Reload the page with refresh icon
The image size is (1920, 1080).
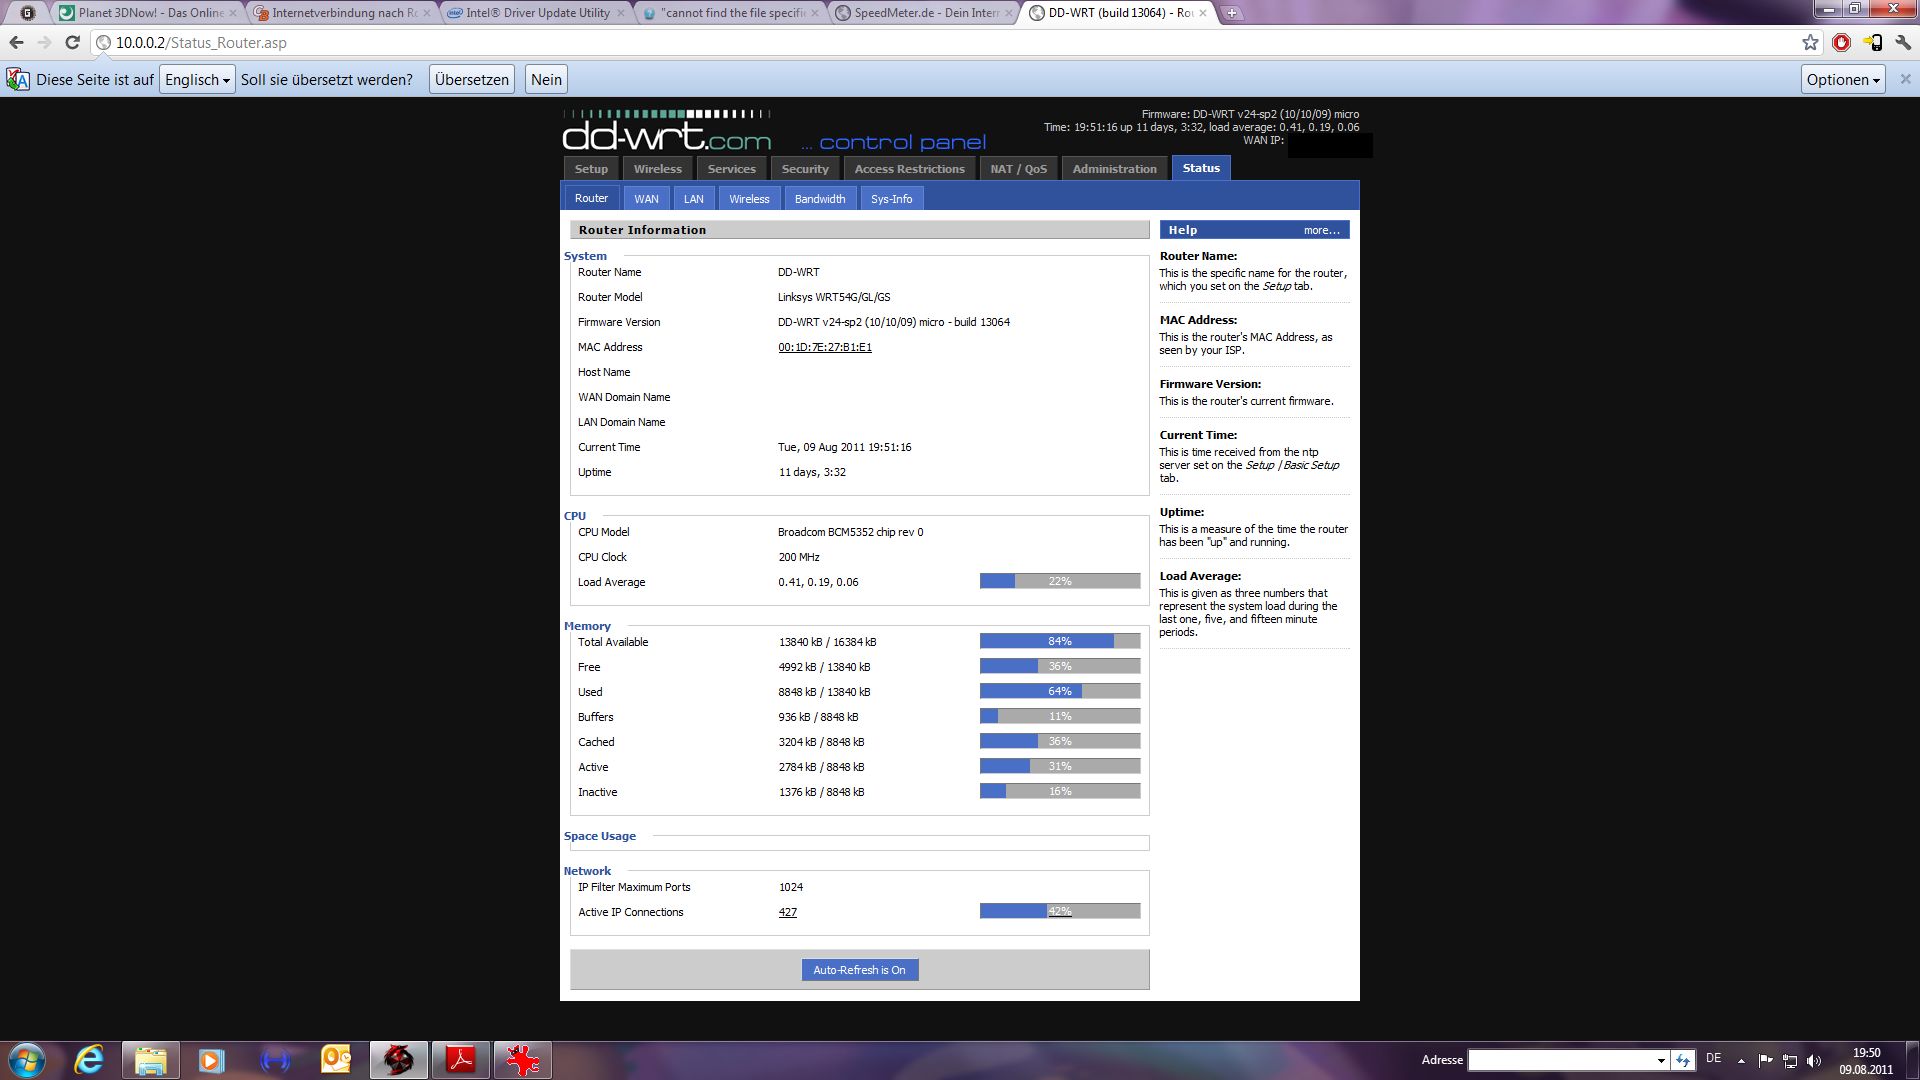pyautogui.click(x=72, y=43)
